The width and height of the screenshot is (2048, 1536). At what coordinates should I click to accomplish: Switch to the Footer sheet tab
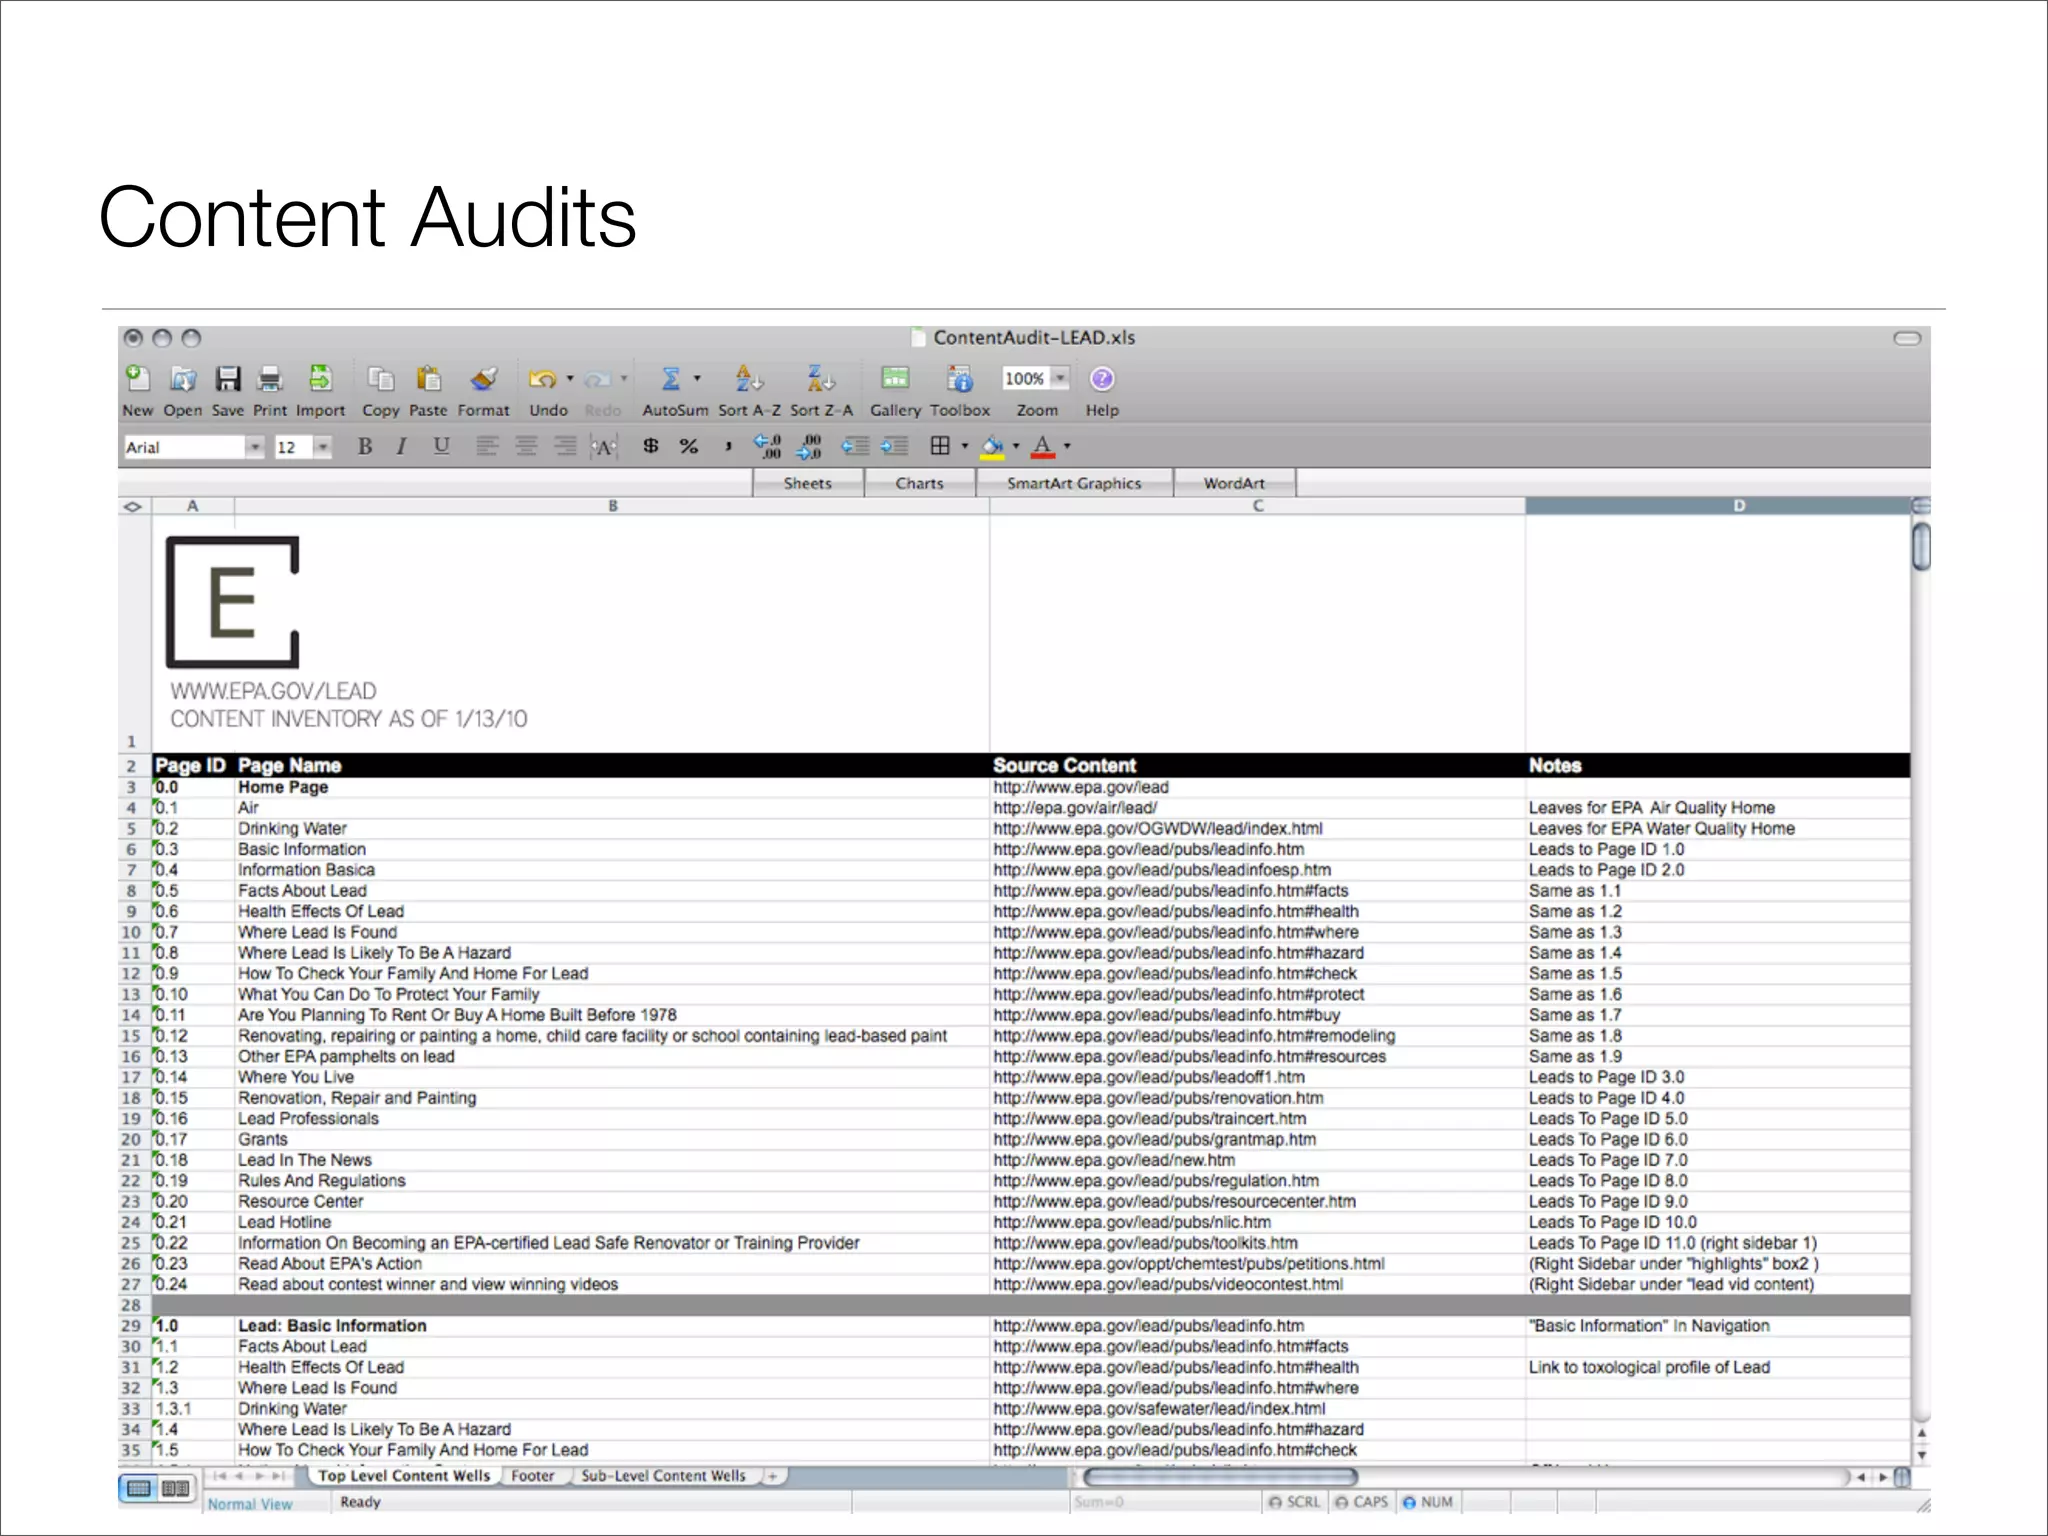(532, 1476)
